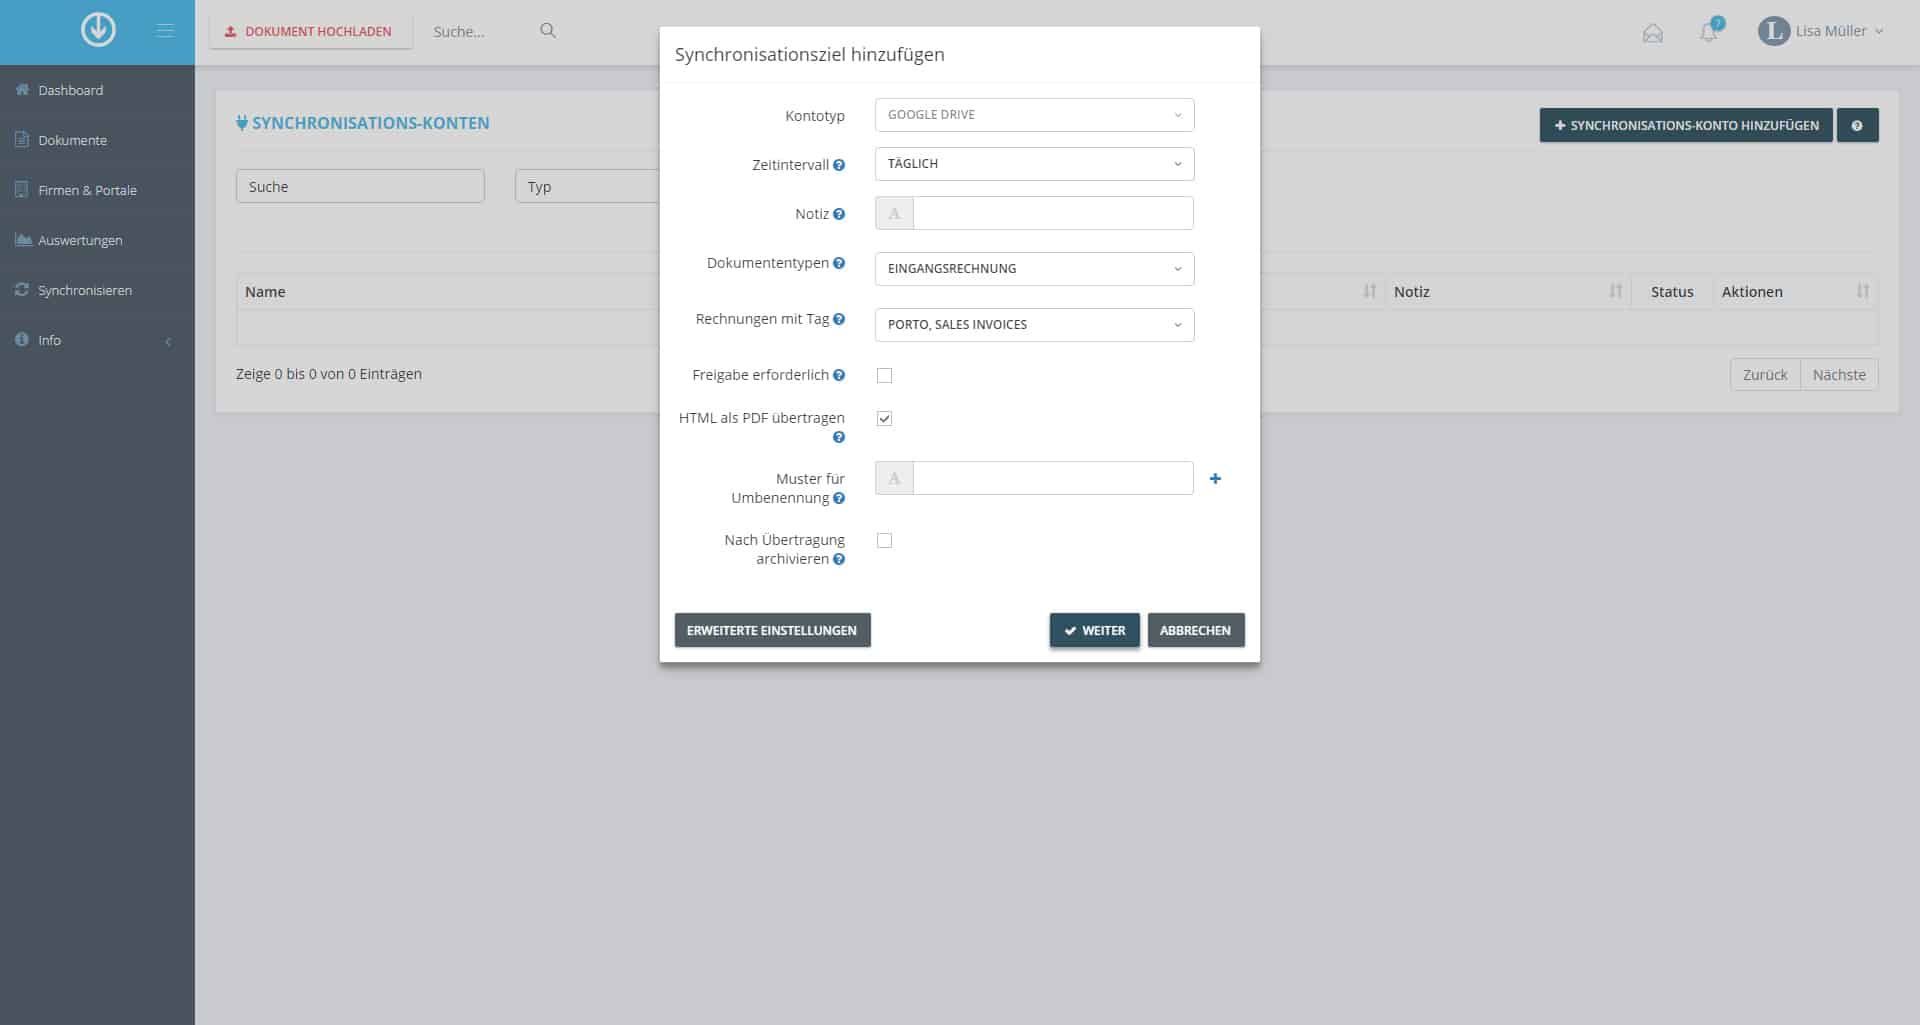Show help for Nach Übertragung archivieren
Screen dimensions: 1920x1025
coord(839,559)
